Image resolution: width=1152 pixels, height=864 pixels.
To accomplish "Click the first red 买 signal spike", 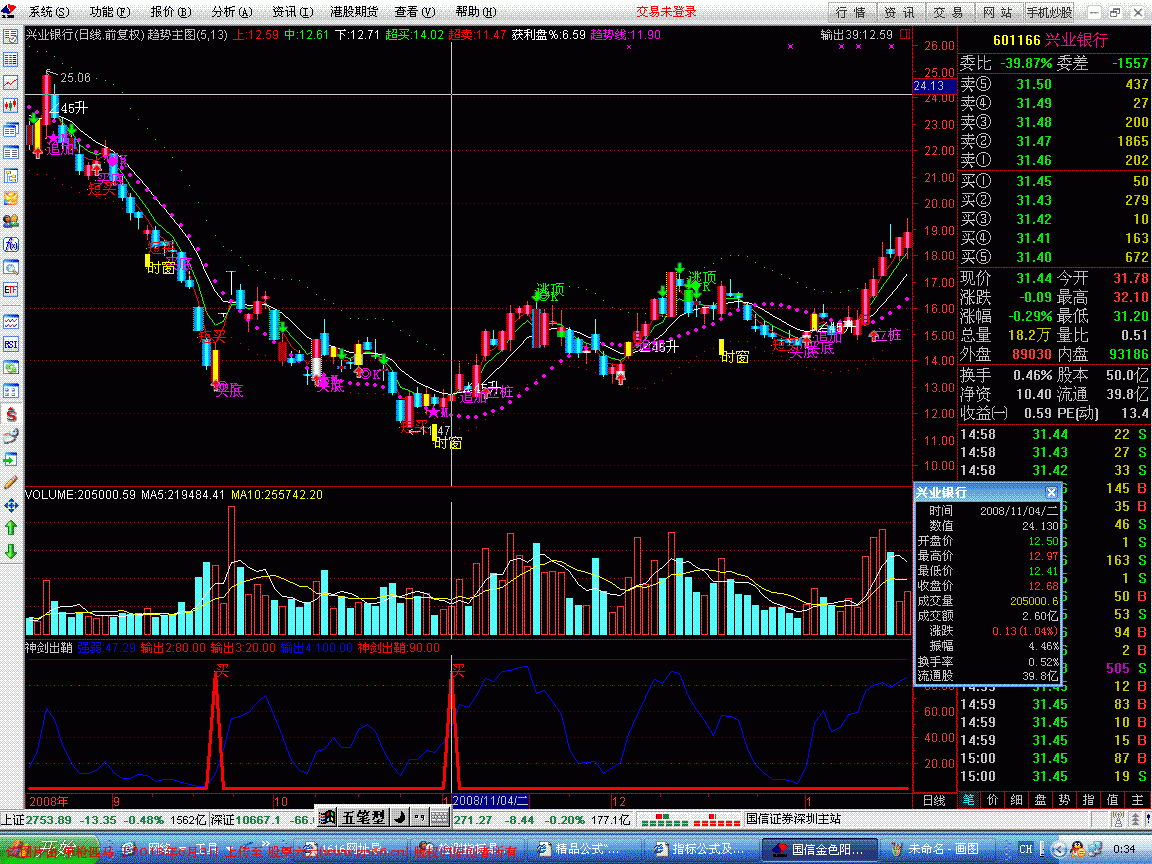I will click(x=216, y=729).
